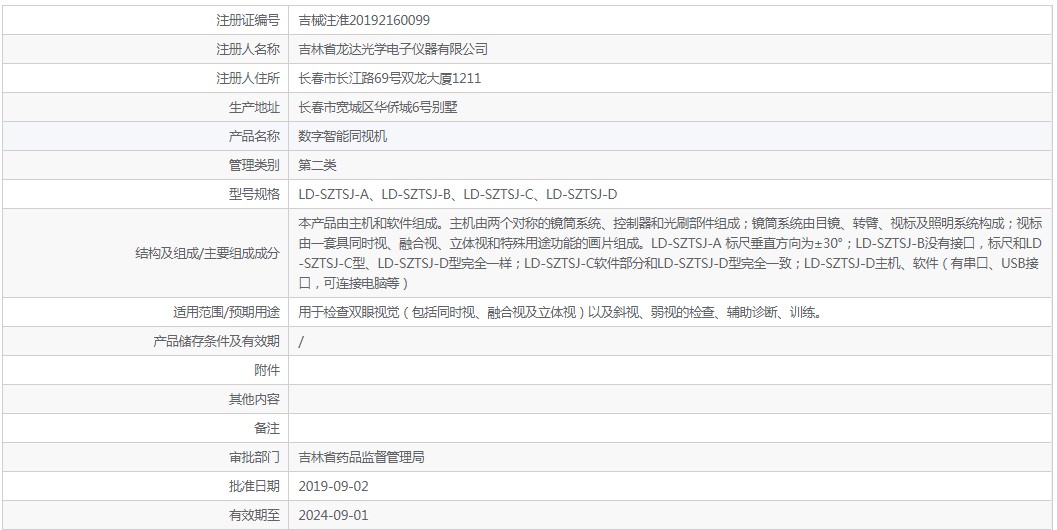Select the label 生产地址
The height and width of the screenshot is (530, 1057).
point(254,107)
